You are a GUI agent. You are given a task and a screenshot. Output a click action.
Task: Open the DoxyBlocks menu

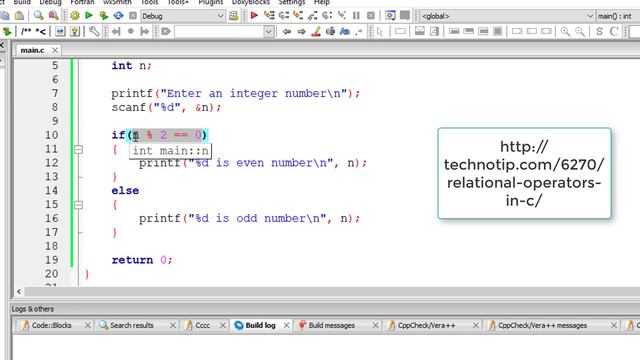coord(251,2)
